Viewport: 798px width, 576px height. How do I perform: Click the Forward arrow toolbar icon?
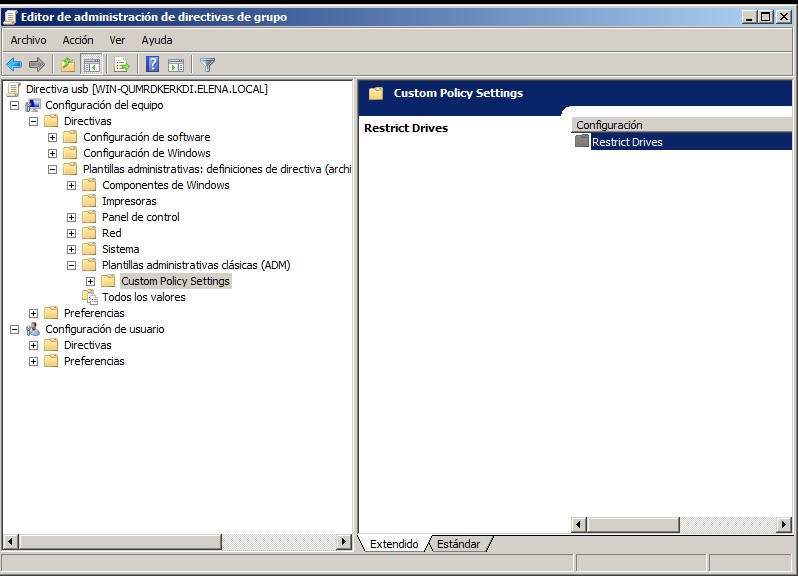point(37,65)
